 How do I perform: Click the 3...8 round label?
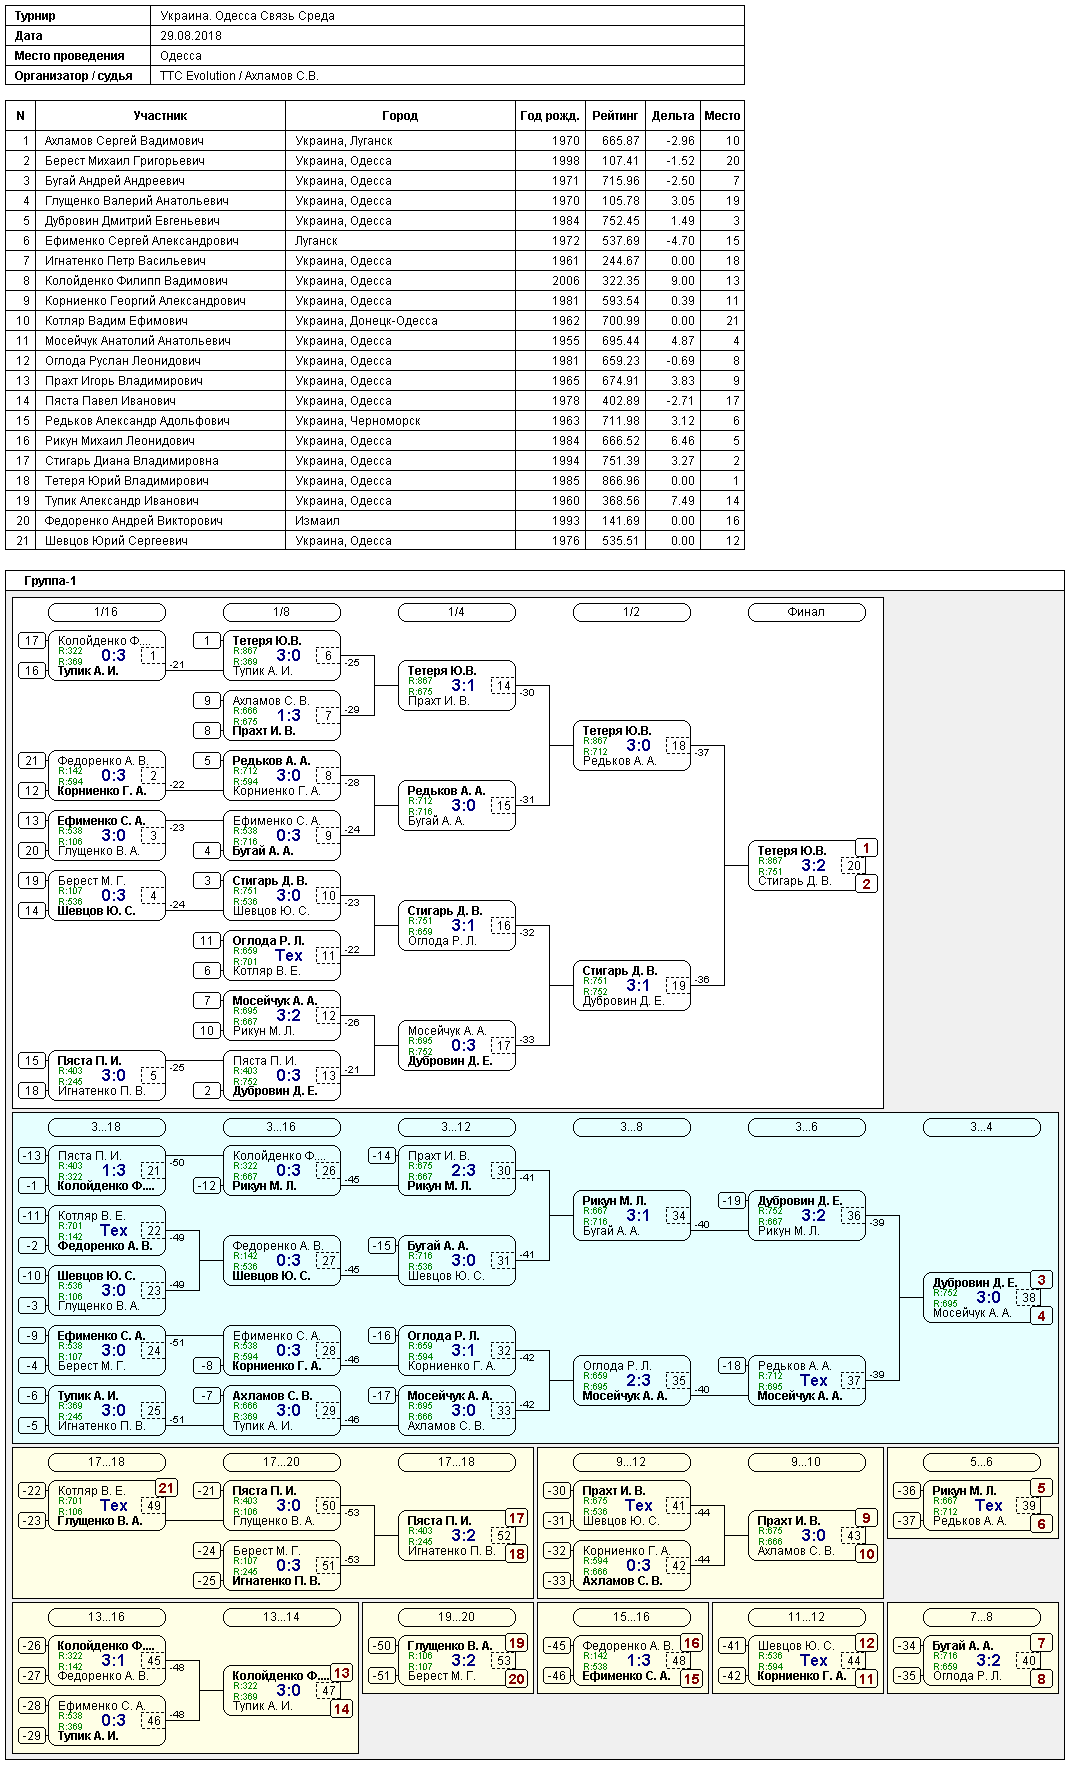(x=631, y=1127)
